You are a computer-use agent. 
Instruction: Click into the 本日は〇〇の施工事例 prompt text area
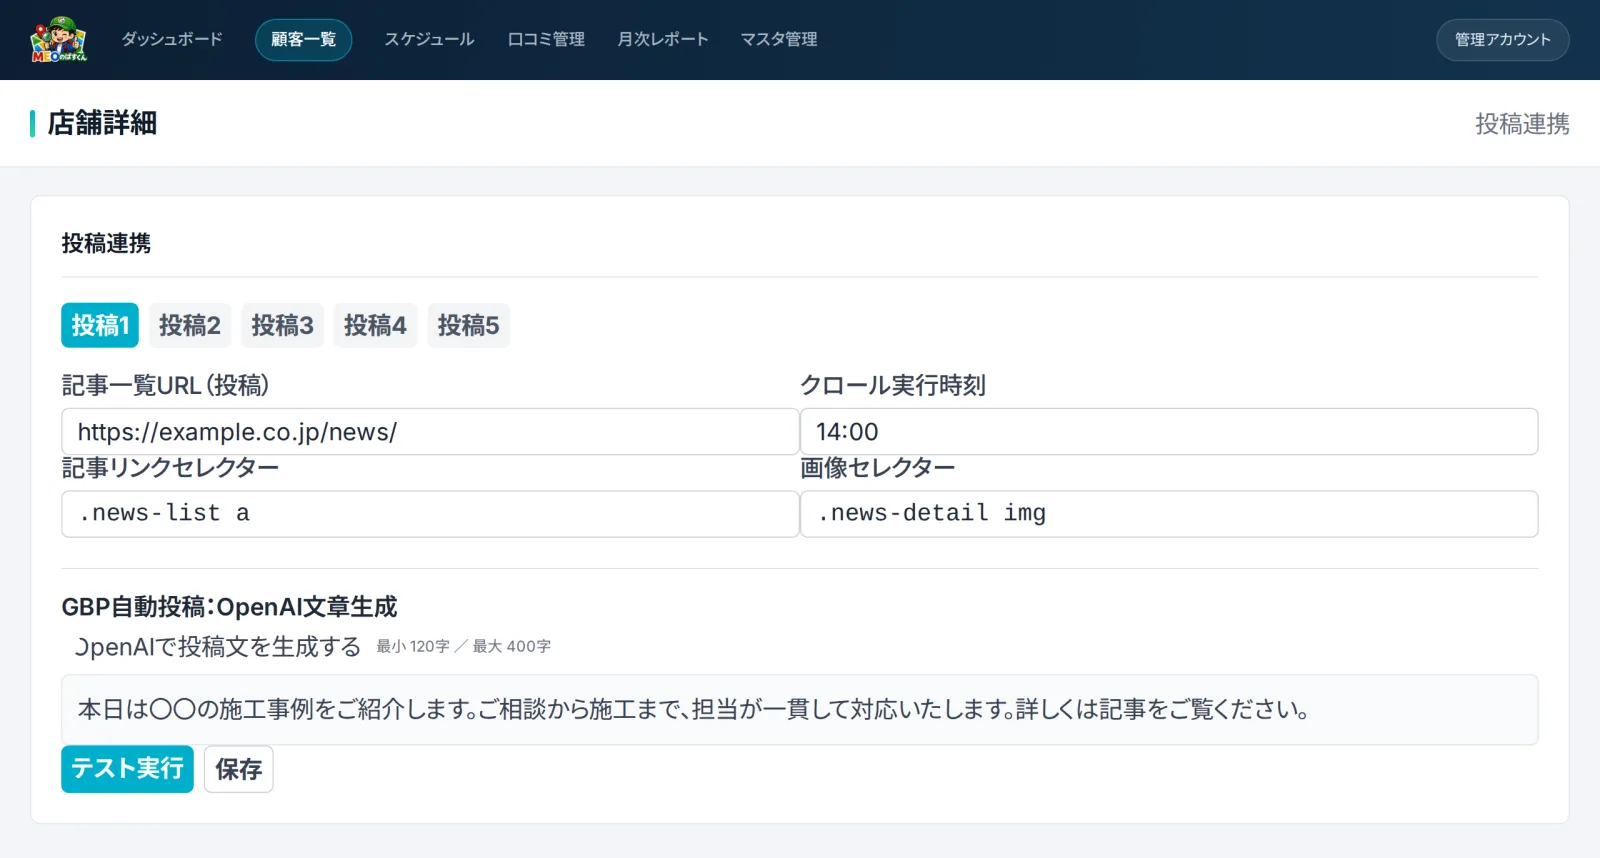pyautogui.click(x=800, y=710)
